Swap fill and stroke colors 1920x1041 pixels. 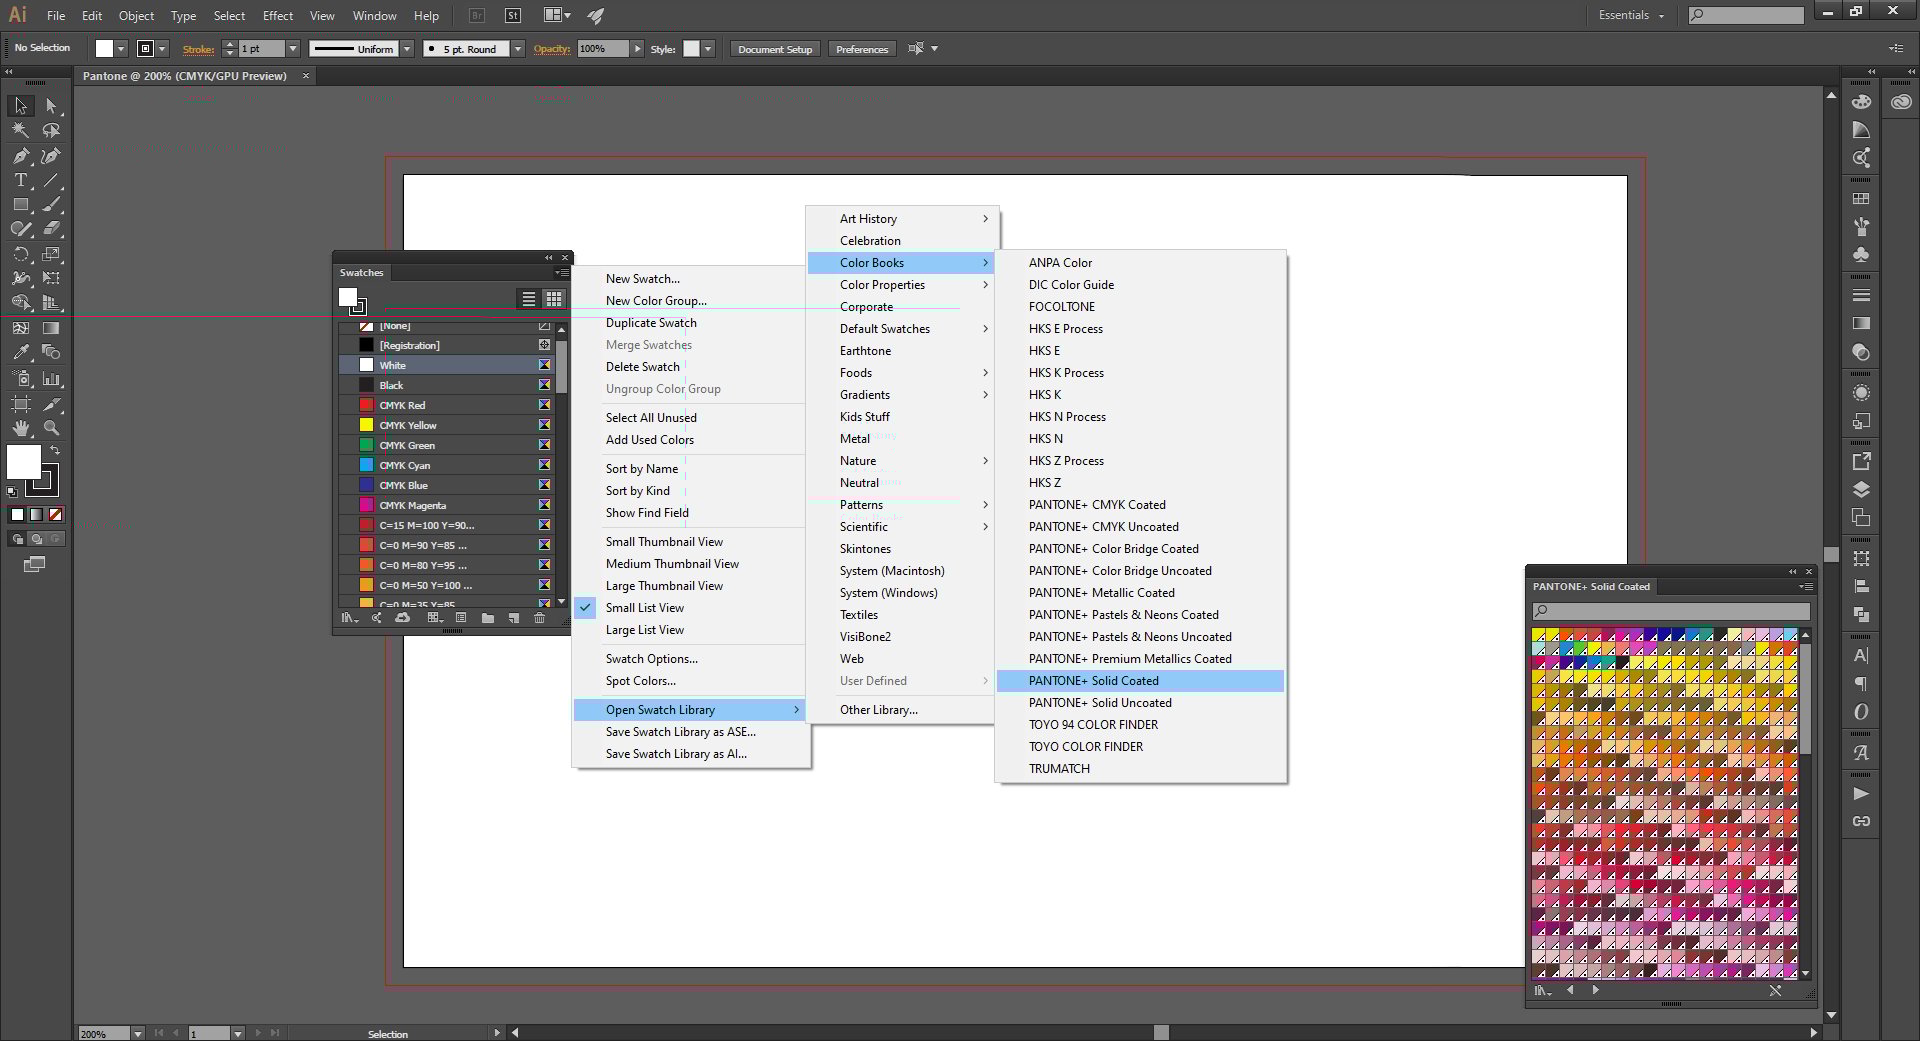tap(55, 451)
